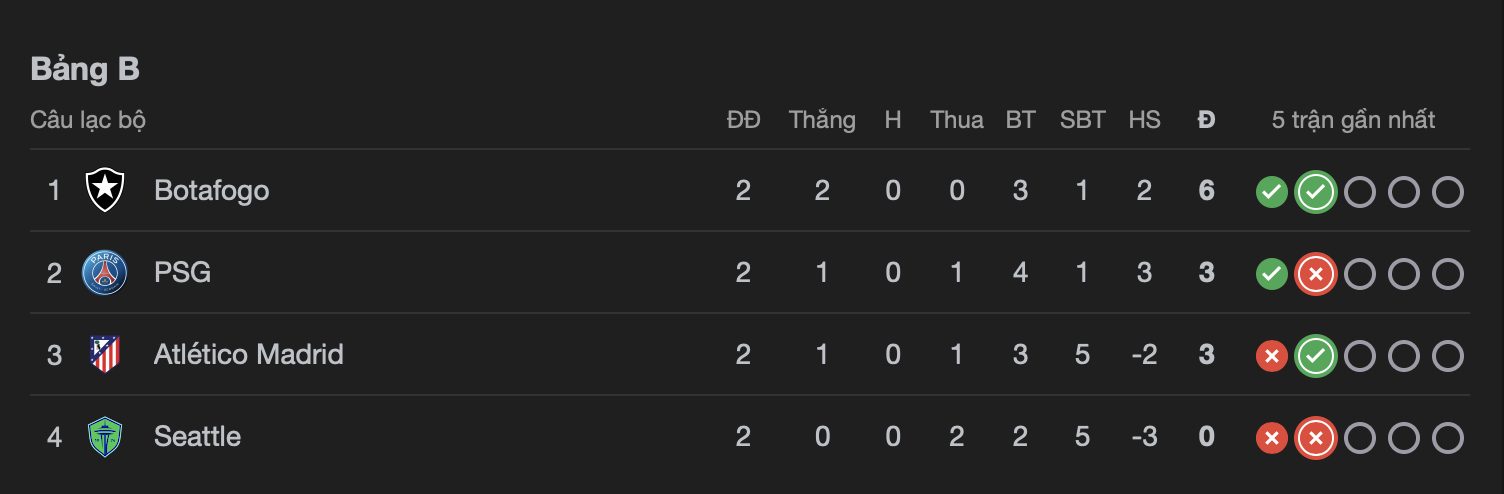
Task: Click Botafogo's ringed green win icon
Action: point(1316,191)
